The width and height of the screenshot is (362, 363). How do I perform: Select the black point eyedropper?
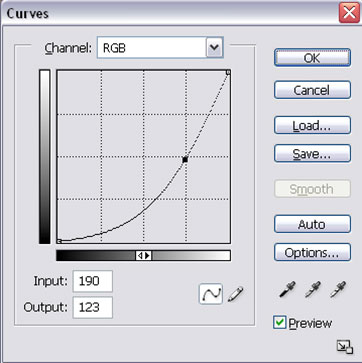(x=287, y=289)
